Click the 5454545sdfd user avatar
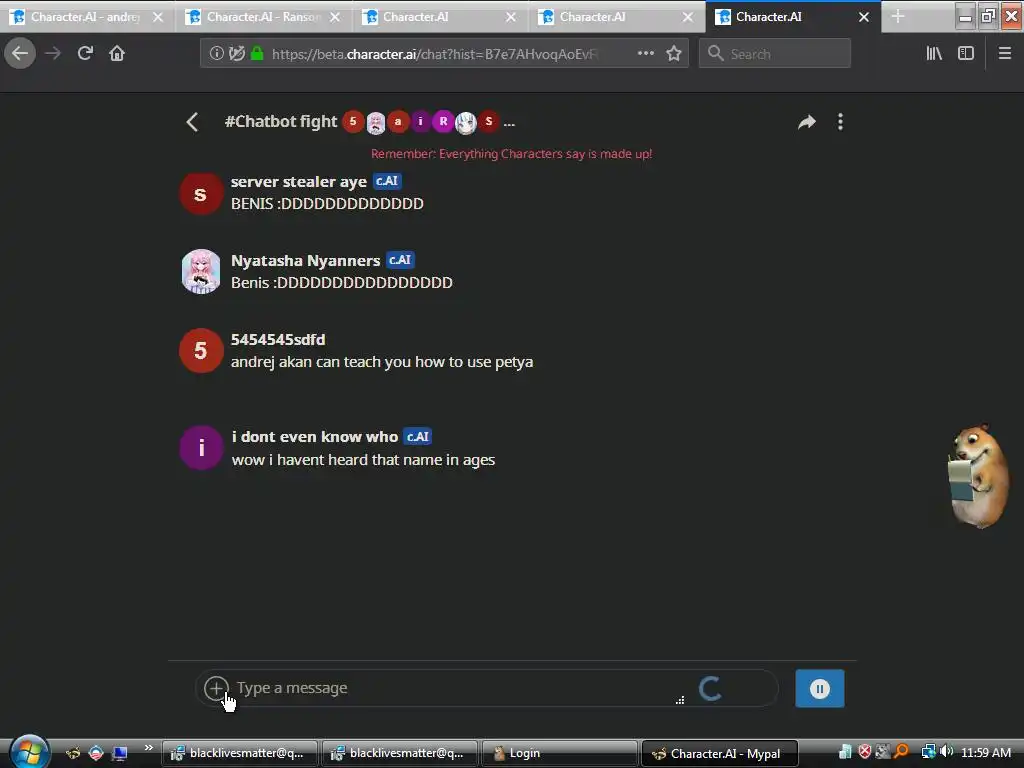The width and height of the screenshot is (1024, 768). click(201, 351)
